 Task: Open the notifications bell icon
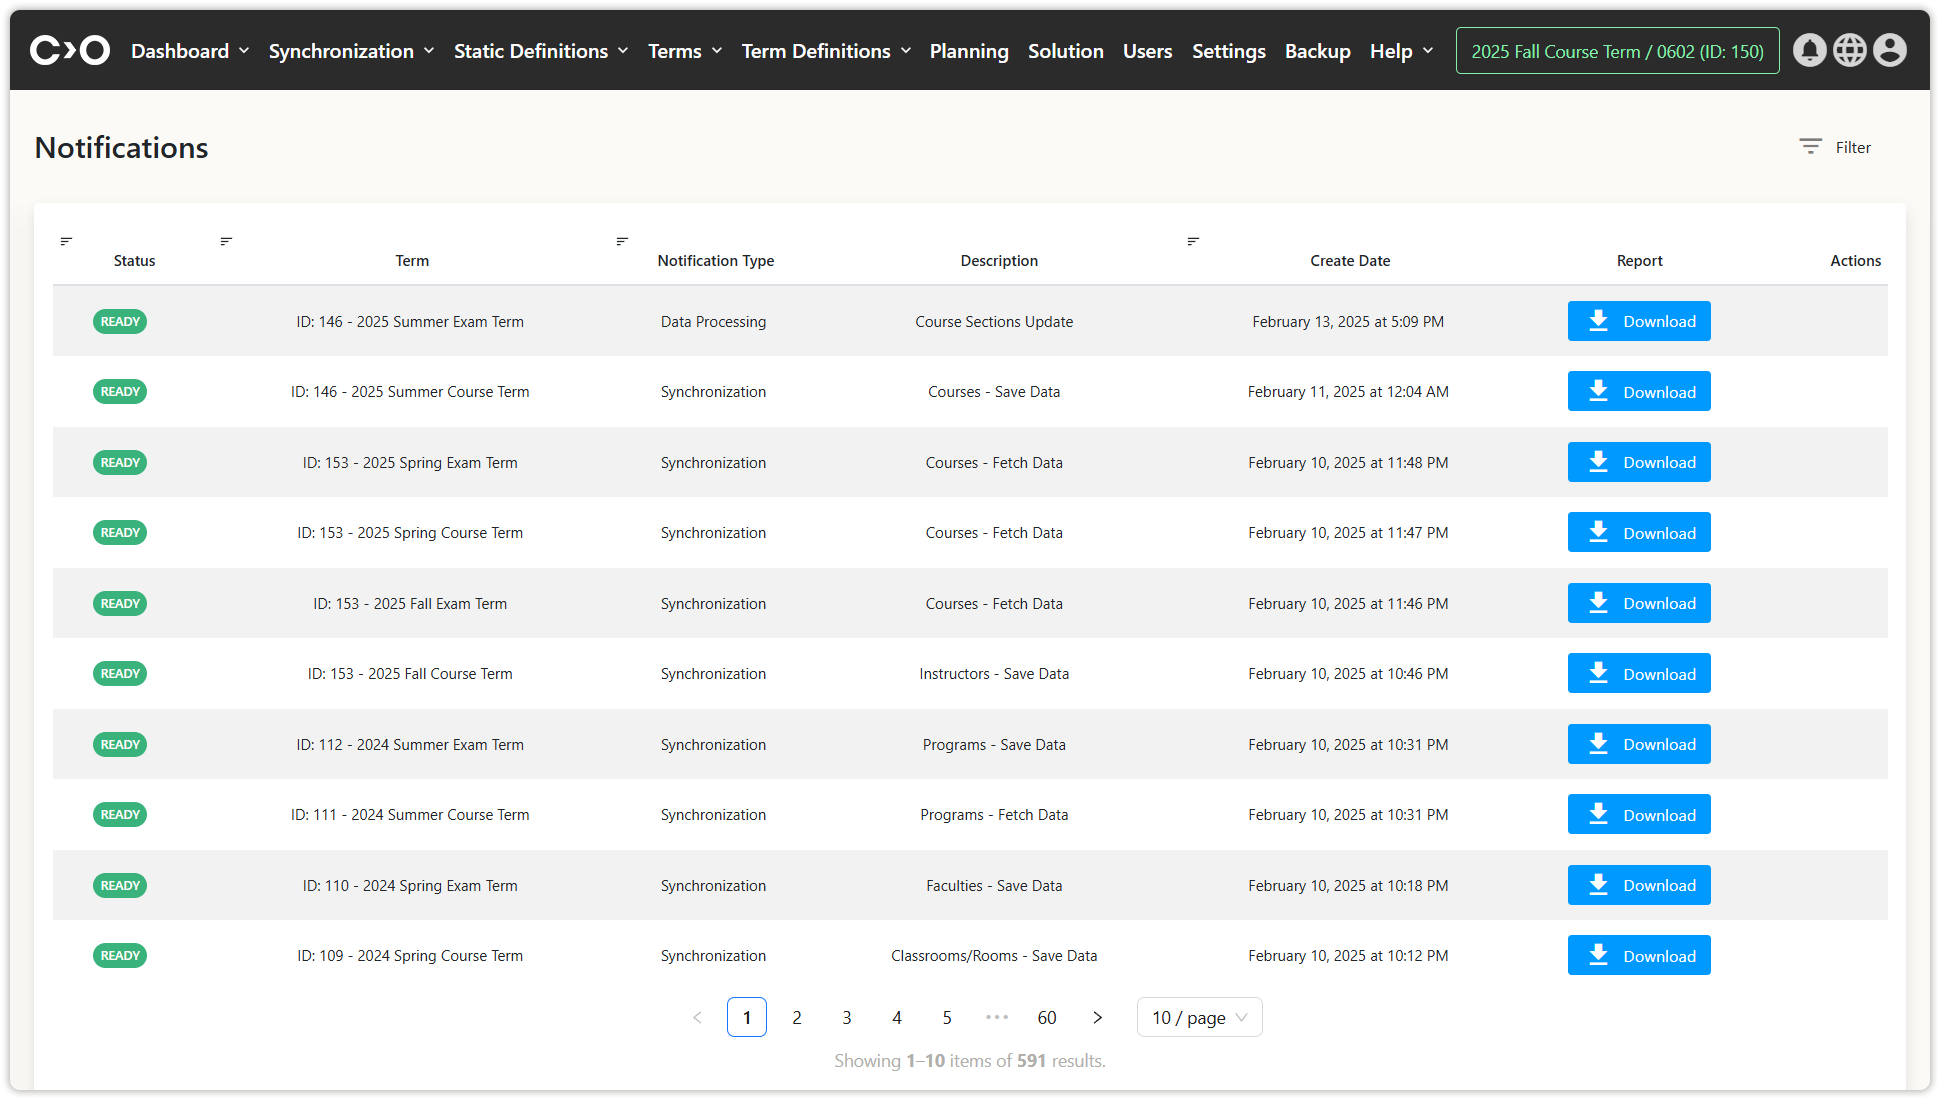[1809, 50]
